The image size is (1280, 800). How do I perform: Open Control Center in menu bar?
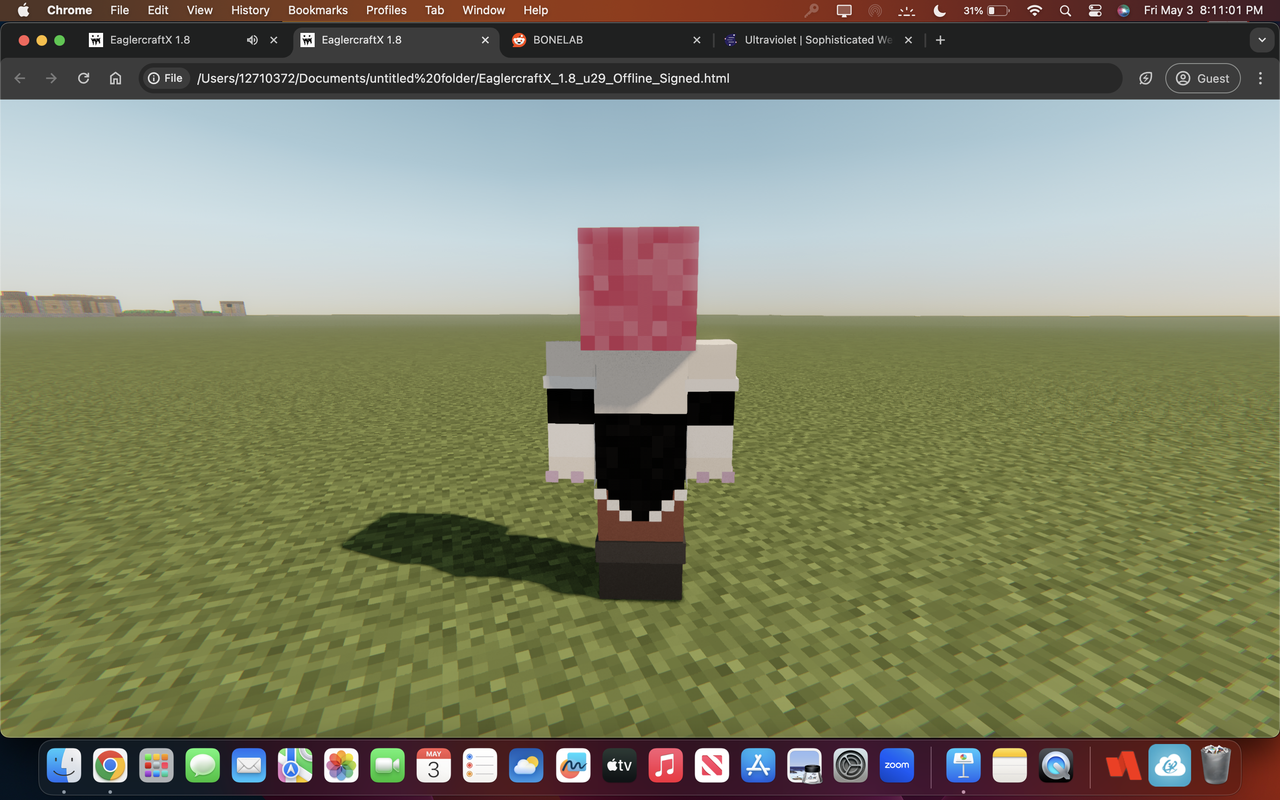point(1095,10)
